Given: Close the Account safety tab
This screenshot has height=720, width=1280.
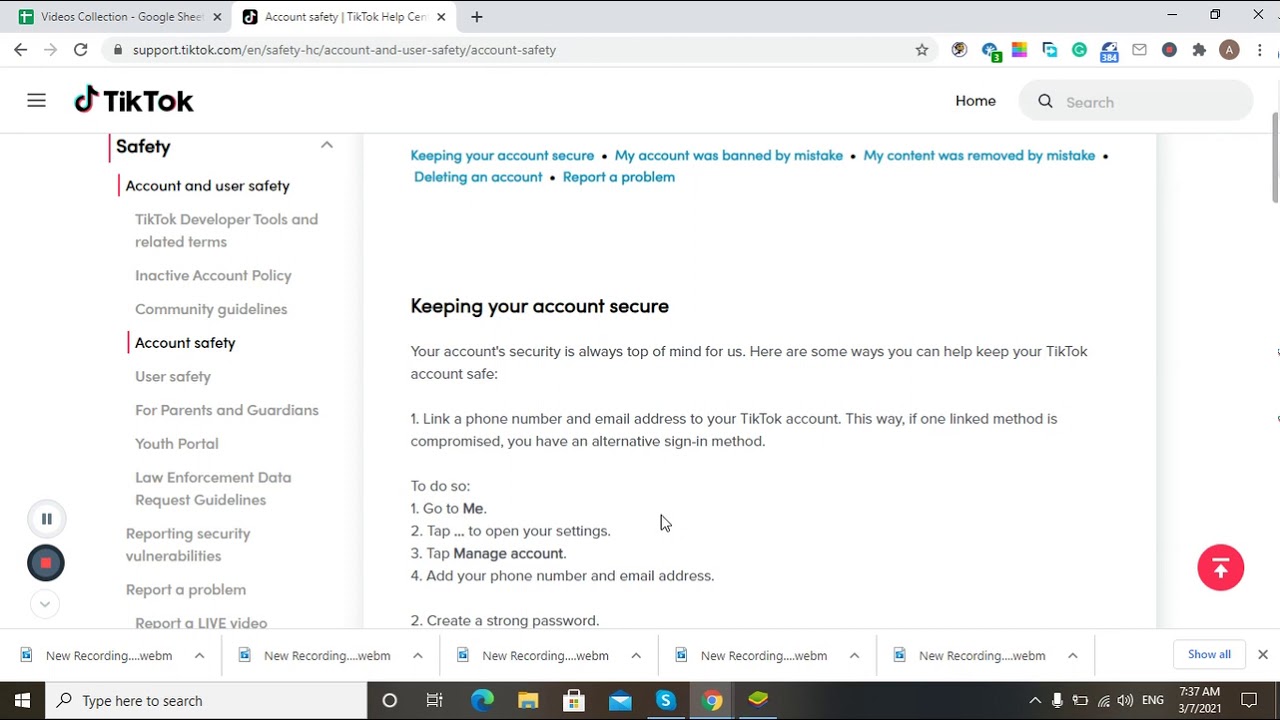Looking at the screenshot, I should (x=441, y=17).
